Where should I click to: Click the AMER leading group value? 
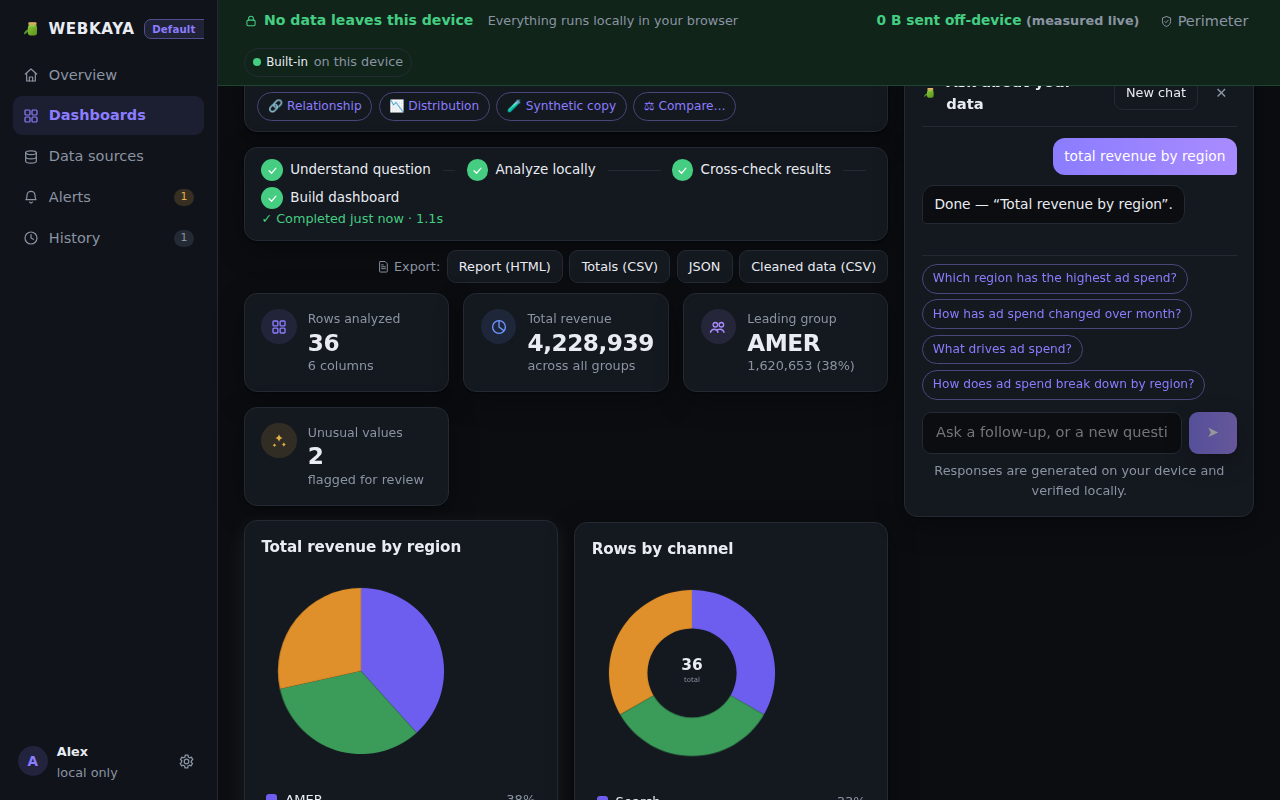[784, 343]
